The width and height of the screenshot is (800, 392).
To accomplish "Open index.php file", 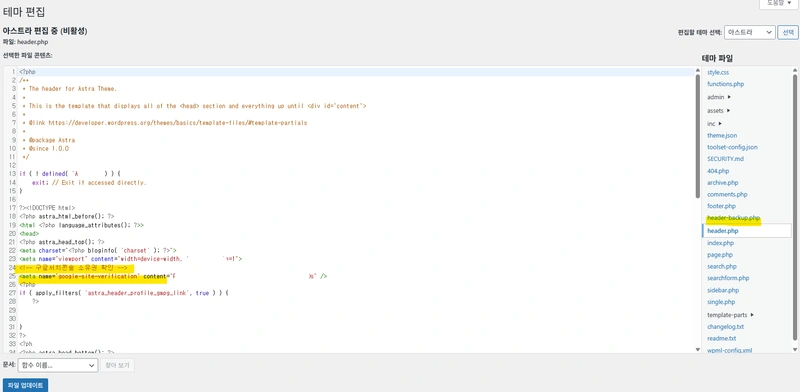I will (x=720, y=243).
